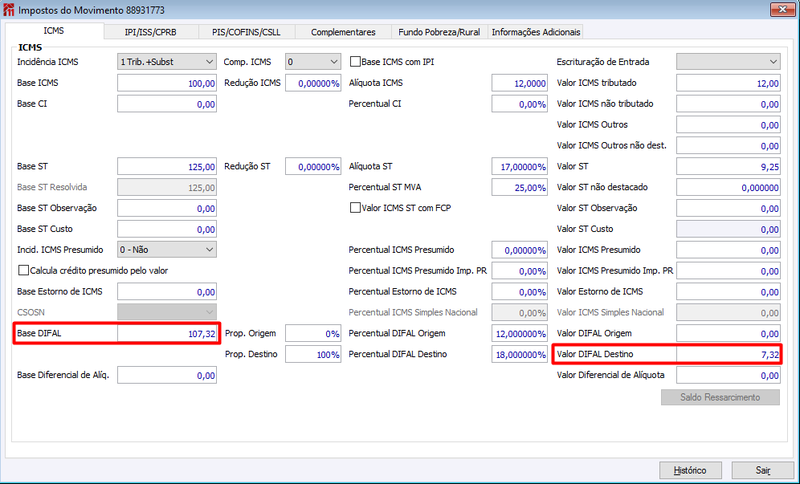Click the Alíquota ICMS field
This screenshot has height=484, width=800.
coord(520,83)
